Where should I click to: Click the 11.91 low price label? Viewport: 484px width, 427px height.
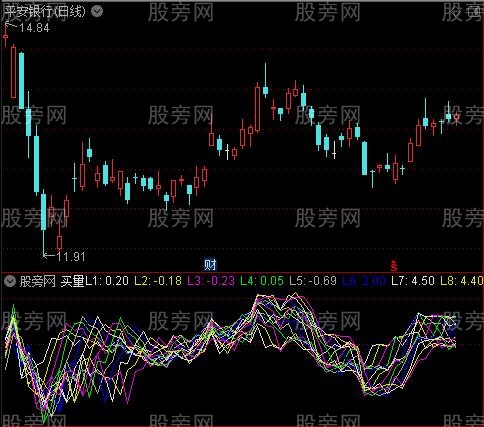(71, 257)
